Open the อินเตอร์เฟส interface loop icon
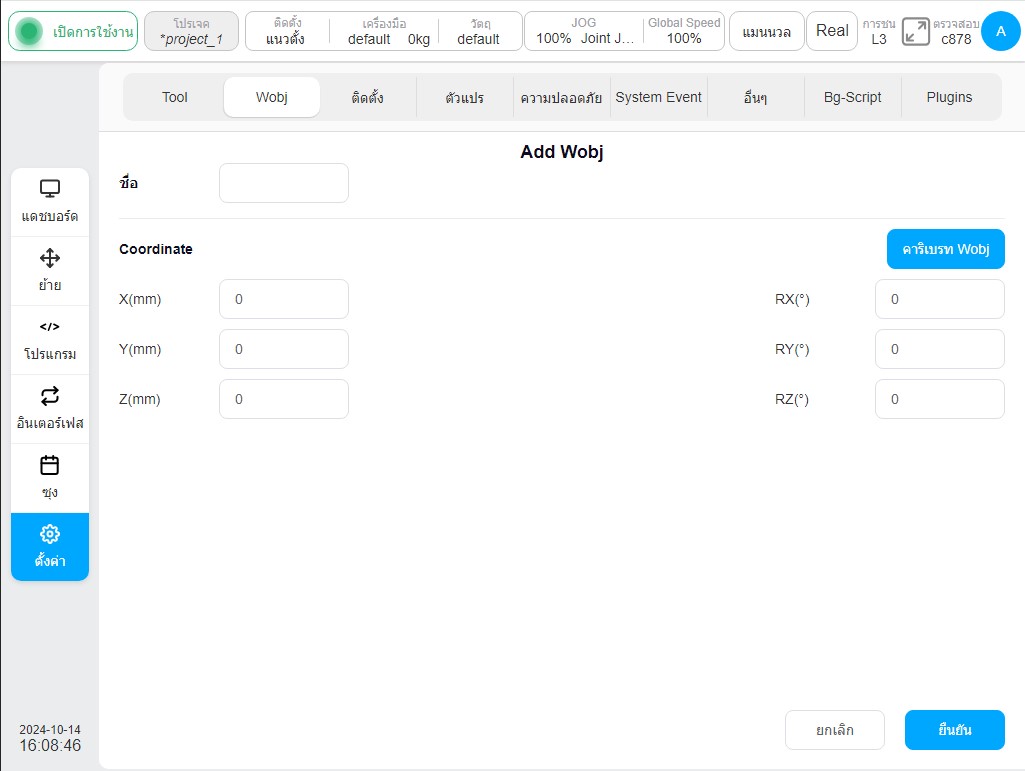Image resolution: width=1025 pixels, height=771 pixels. (50, 396)
